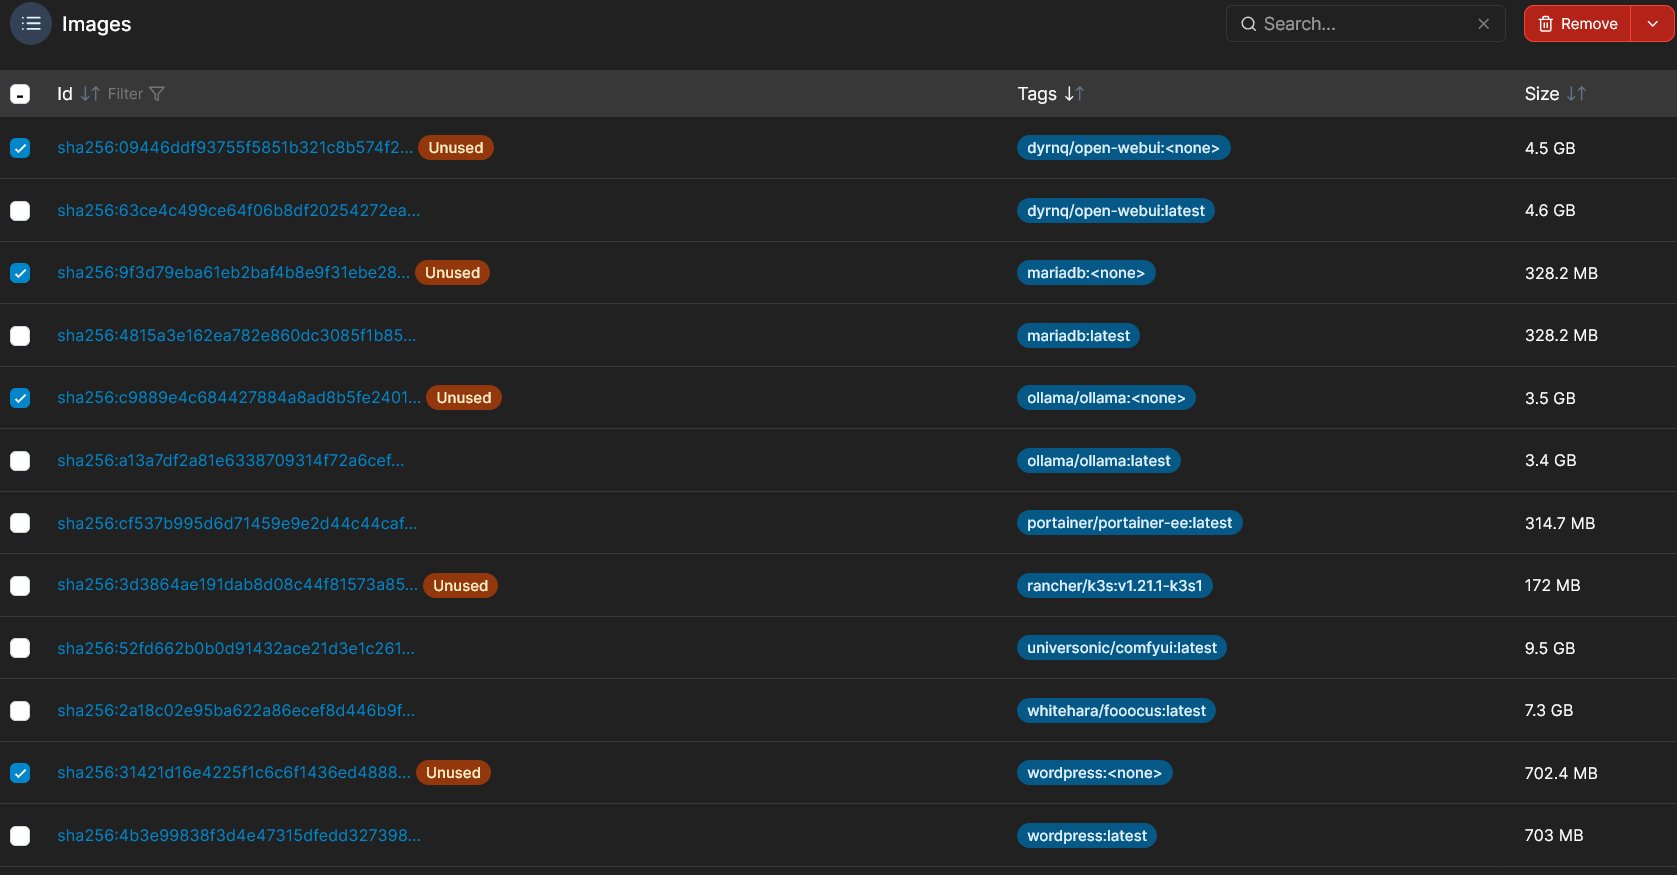Click the rancher/k3s:v1.21.1-k3s1 tag badge

pyautogui.click(x=1115, y=586)
